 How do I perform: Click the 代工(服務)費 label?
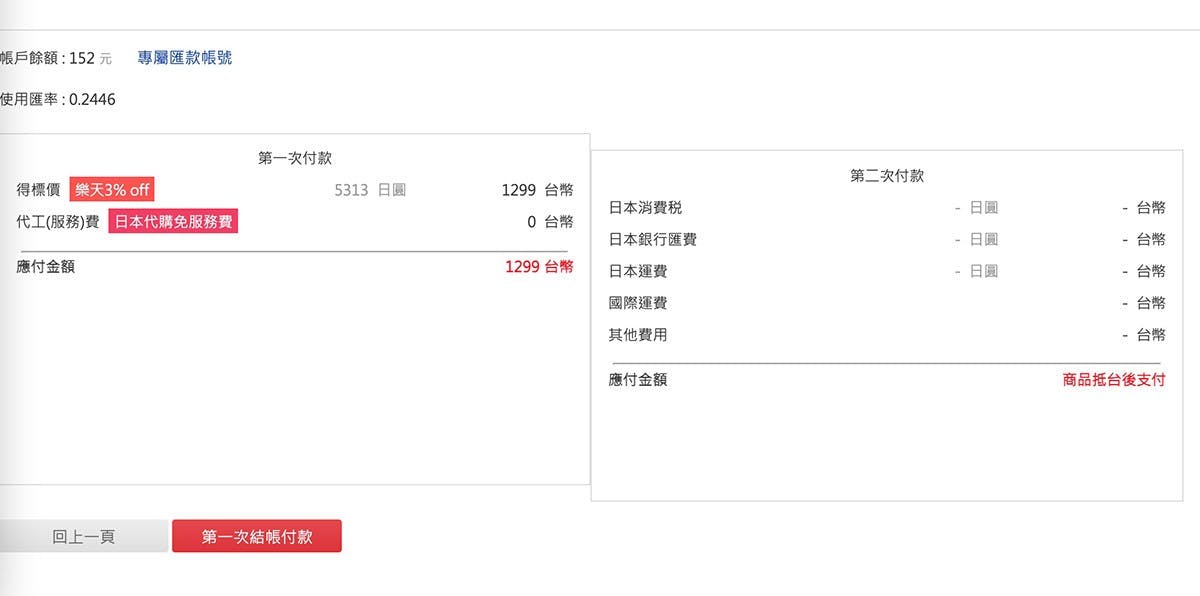coord(58,222)
